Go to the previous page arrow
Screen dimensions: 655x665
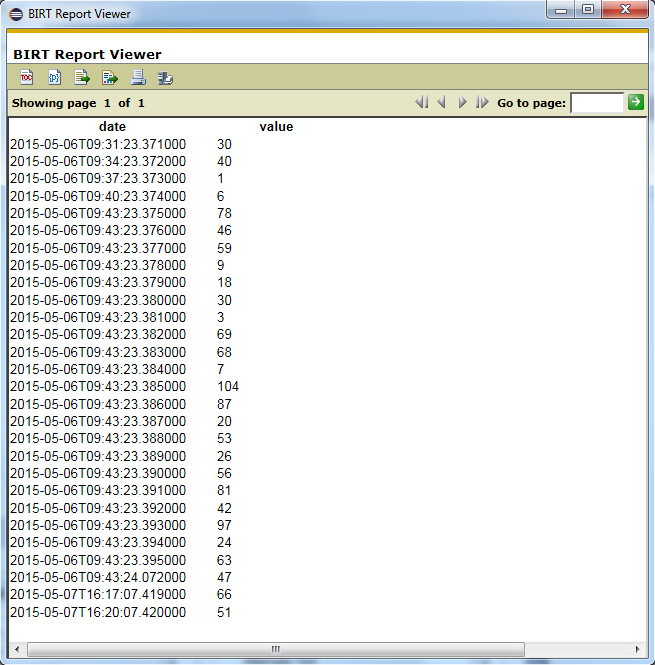[441, 102]
